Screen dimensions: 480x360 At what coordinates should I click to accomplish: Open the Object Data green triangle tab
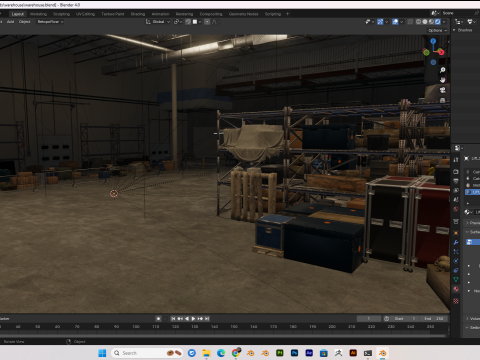[456, 280]
